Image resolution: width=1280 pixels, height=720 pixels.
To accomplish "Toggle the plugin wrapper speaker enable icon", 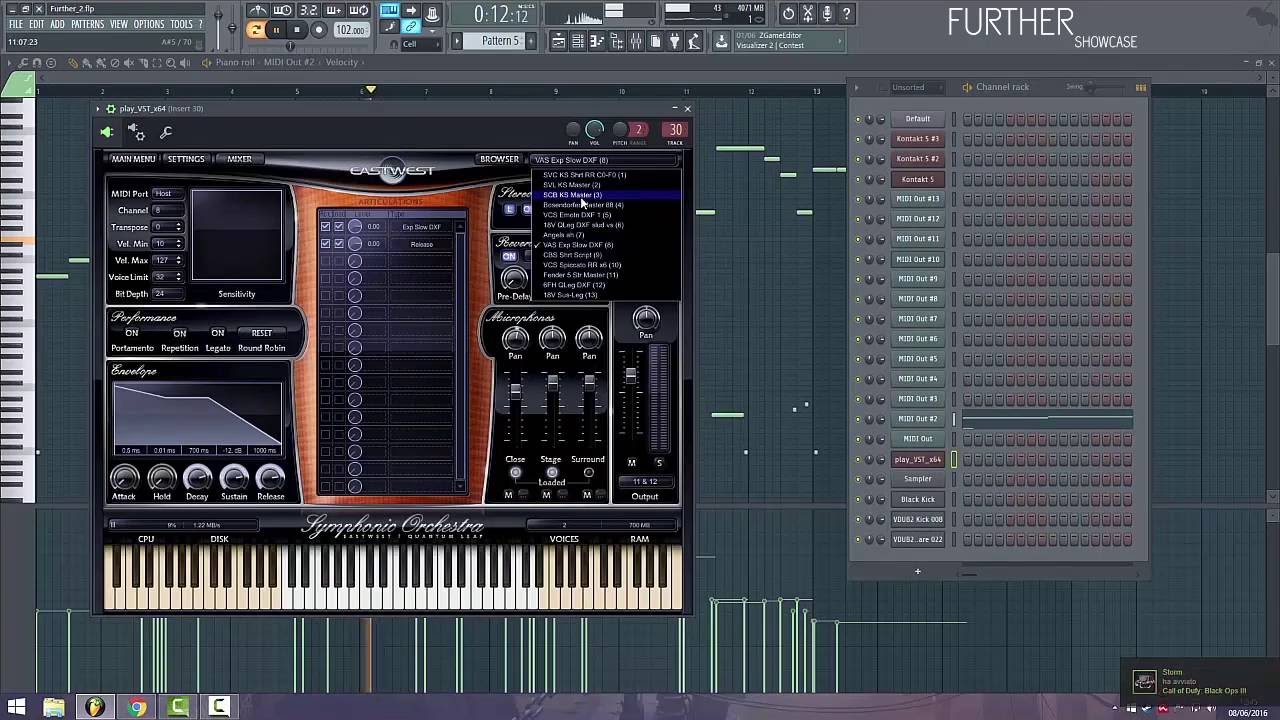I will pos(107,132).
